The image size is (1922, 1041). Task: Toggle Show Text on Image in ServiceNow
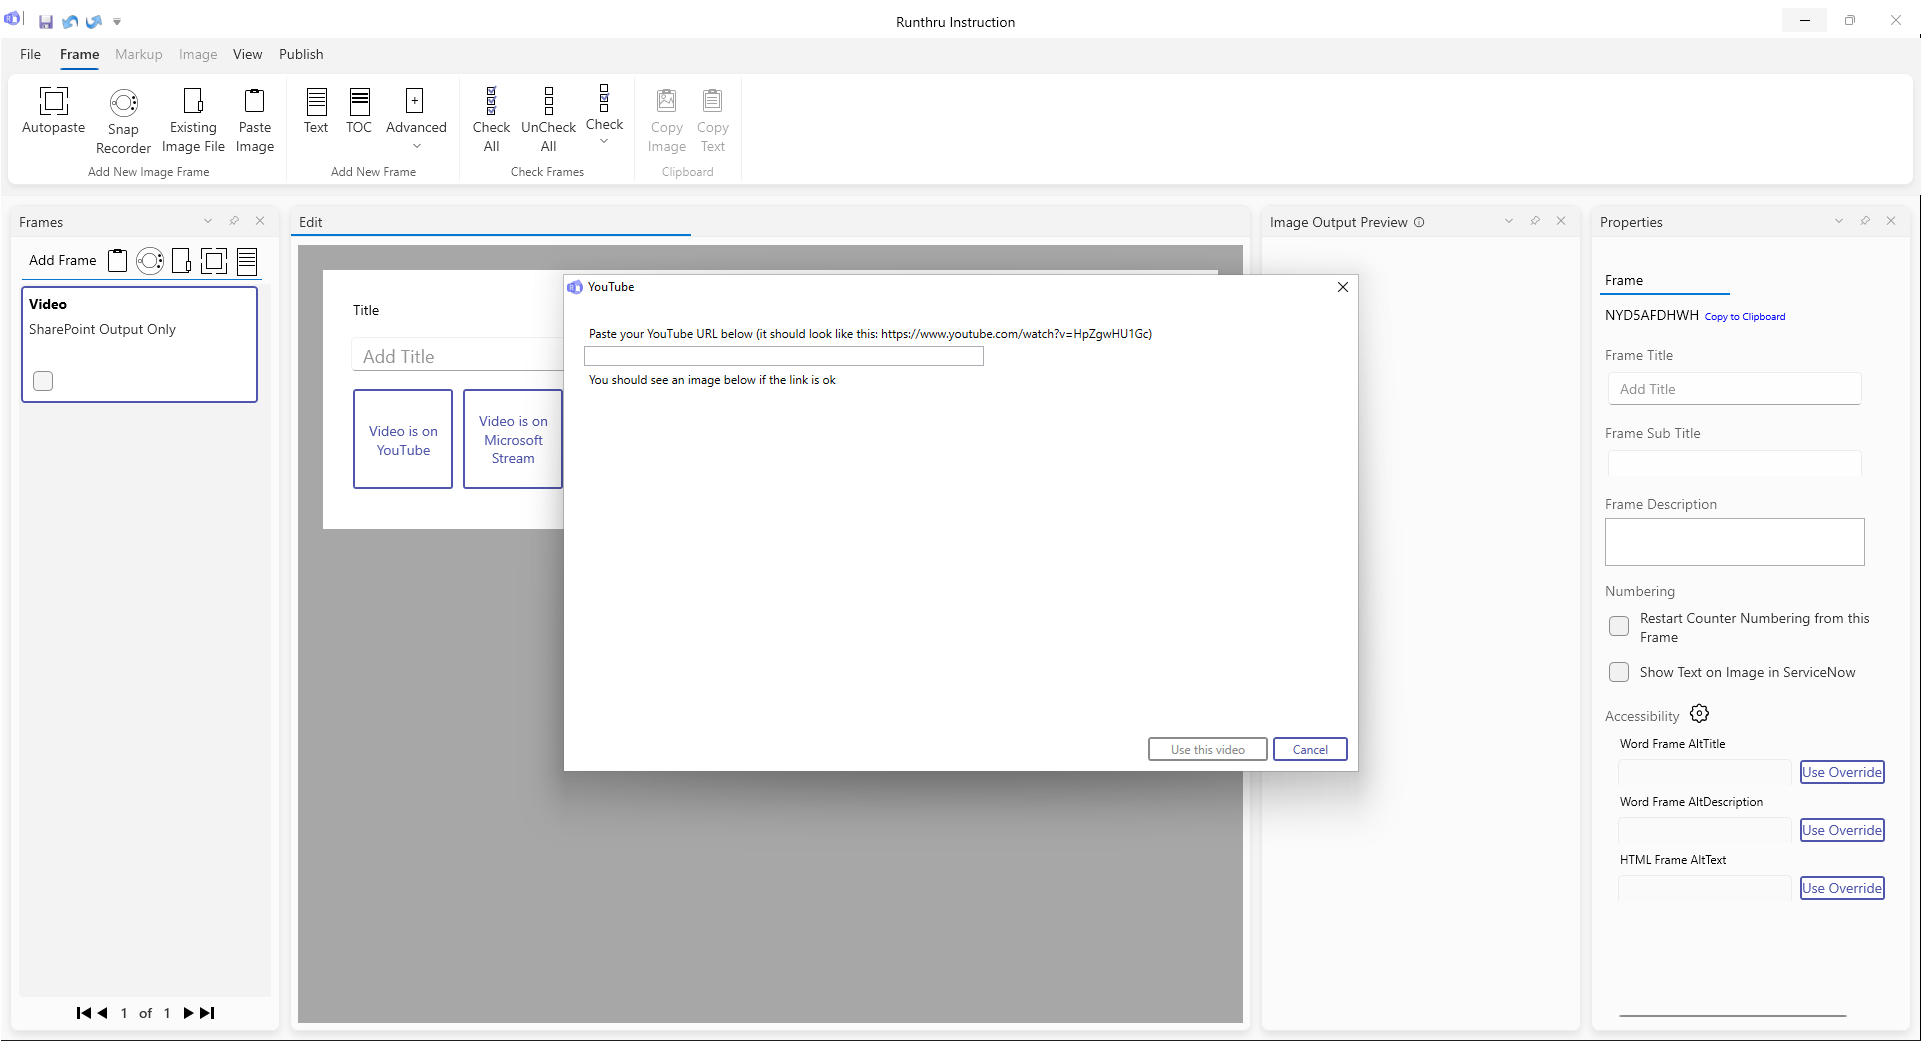coord(1619,673)
